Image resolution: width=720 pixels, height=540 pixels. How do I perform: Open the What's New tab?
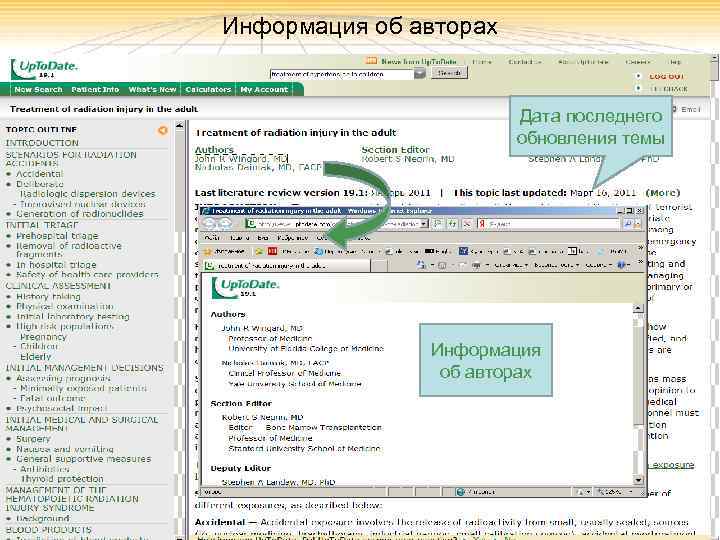point(152,90)
